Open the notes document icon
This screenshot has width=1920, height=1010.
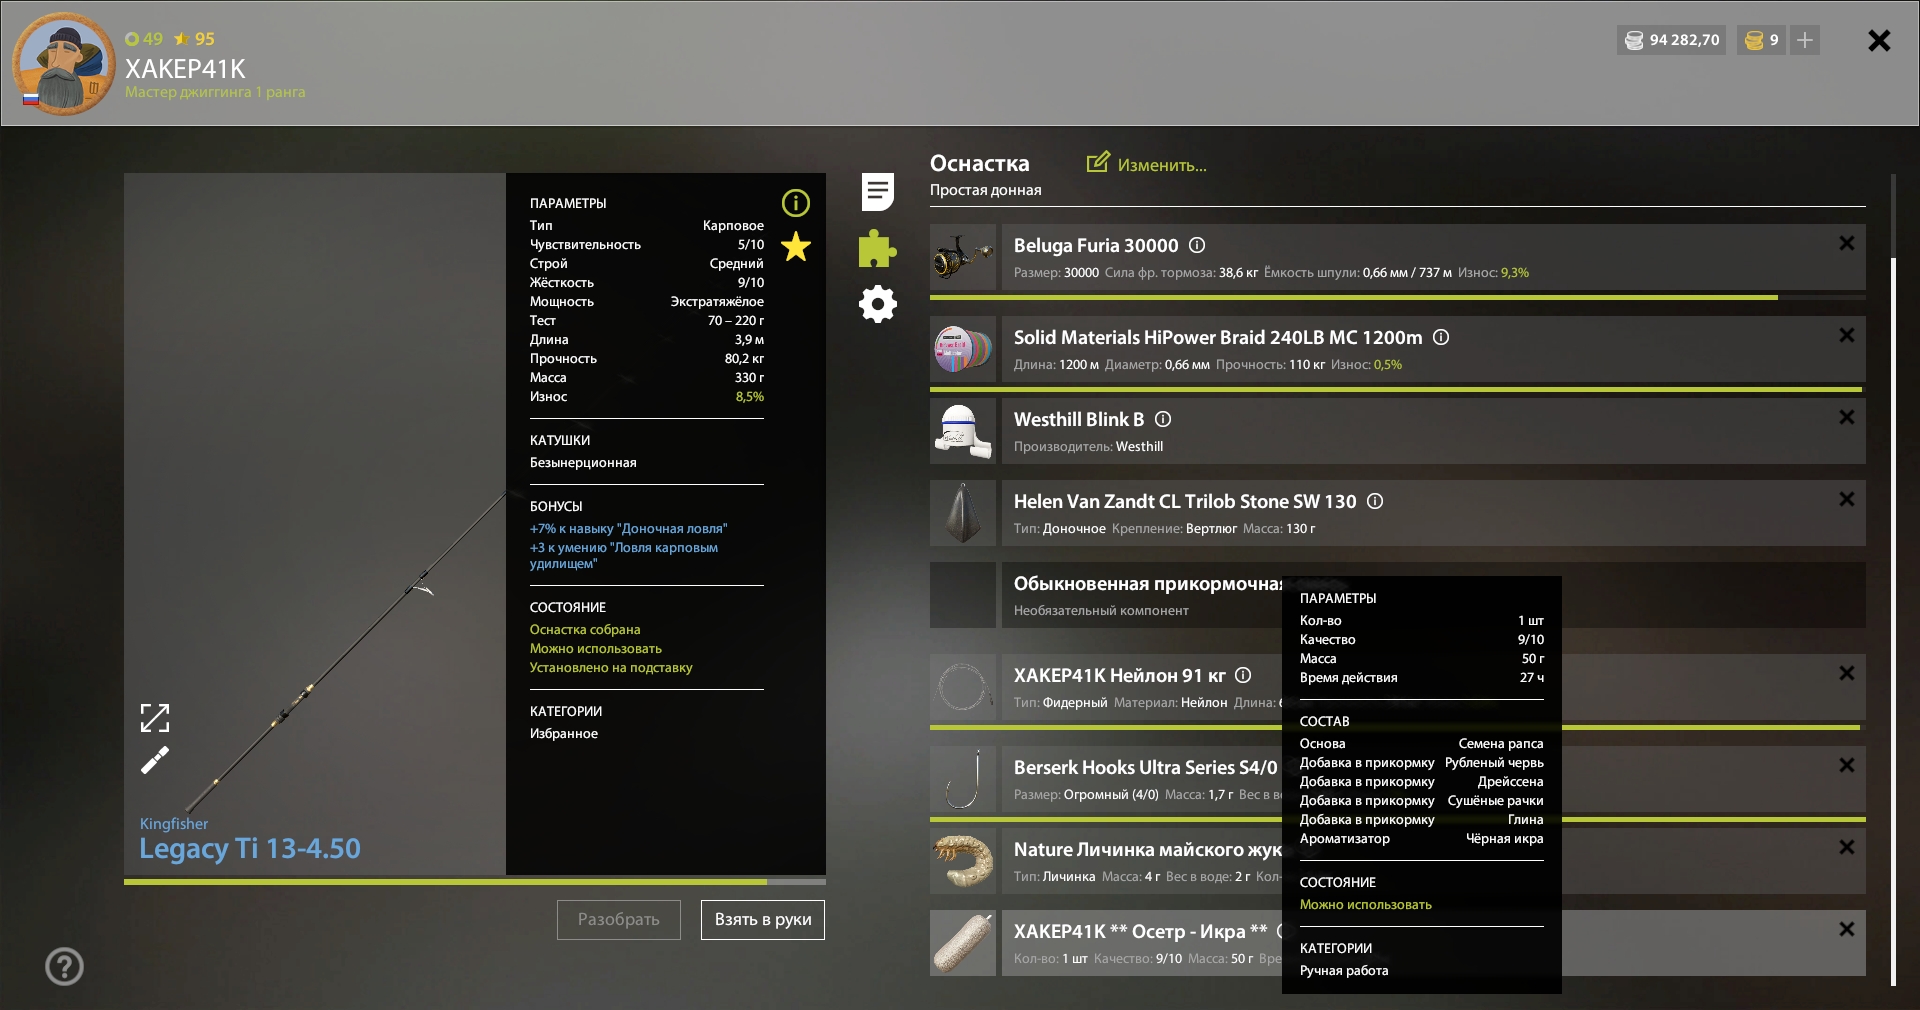point(877,192)
